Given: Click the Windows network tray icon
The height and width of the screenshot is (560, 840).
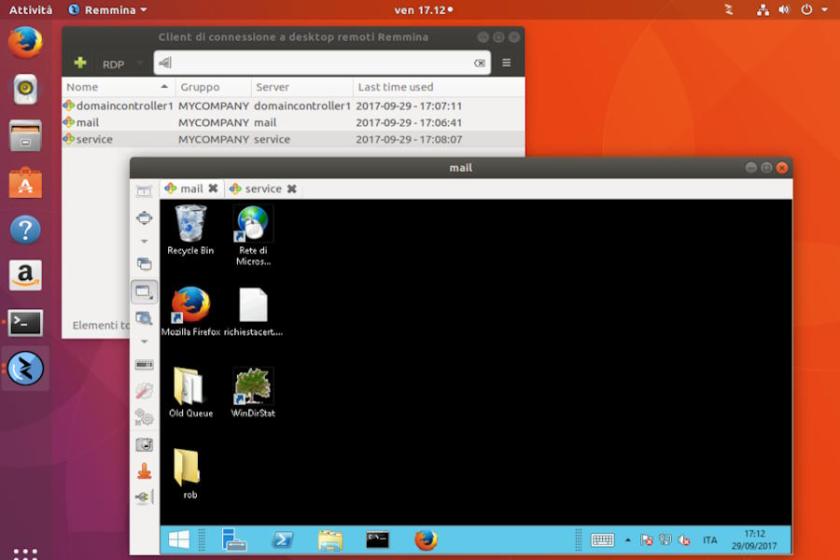Looking at the screenshot, I should point(665,540).
